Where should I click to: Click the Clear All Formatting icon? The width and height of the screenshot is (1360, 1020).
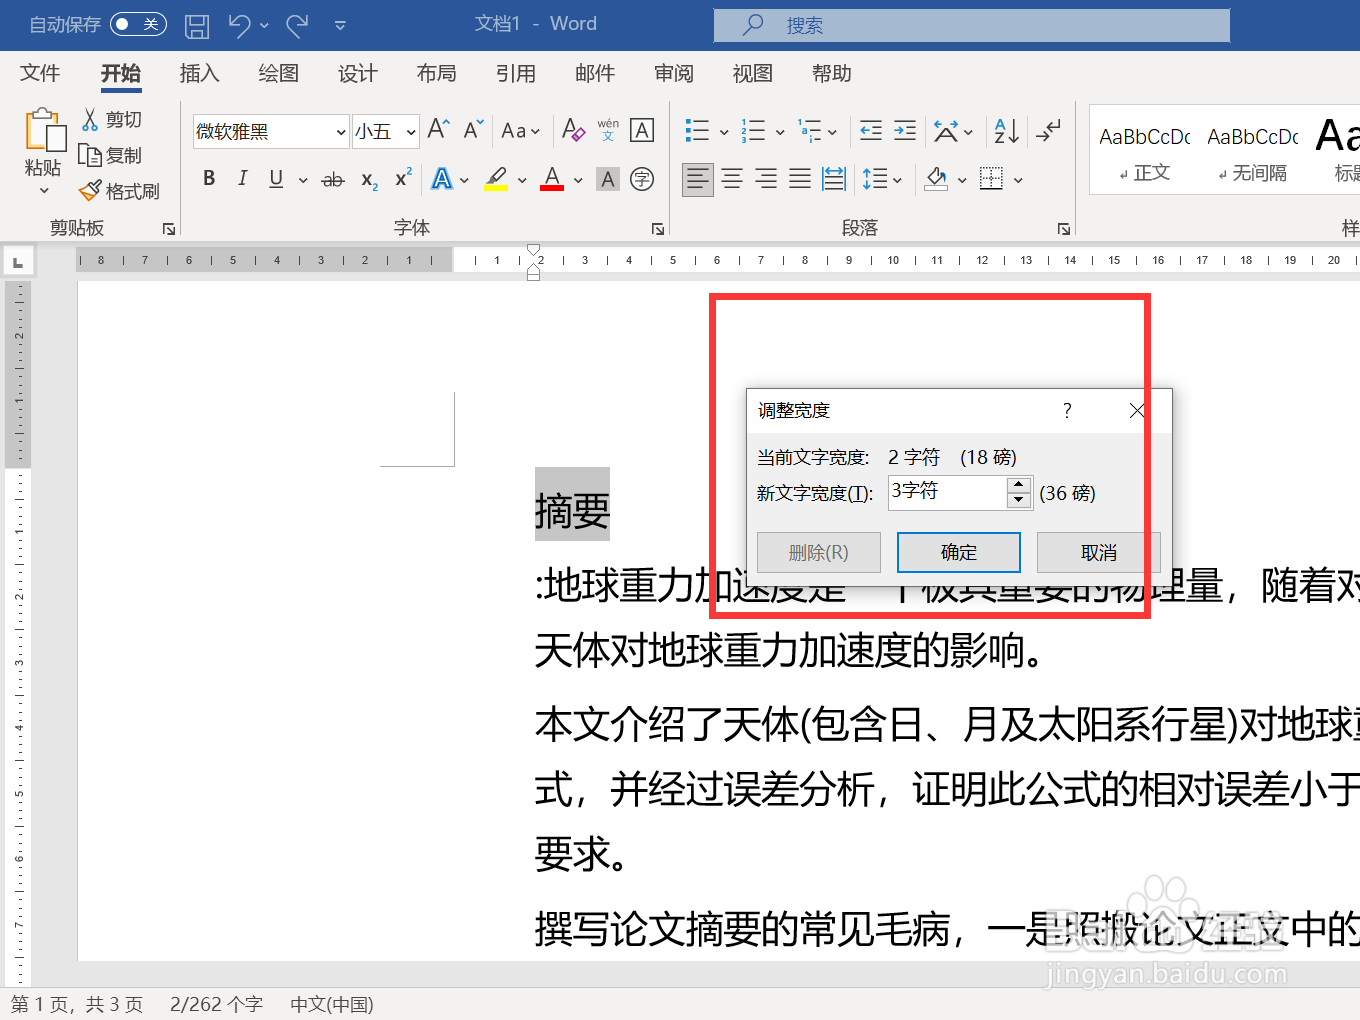click(x=573, y=131)
